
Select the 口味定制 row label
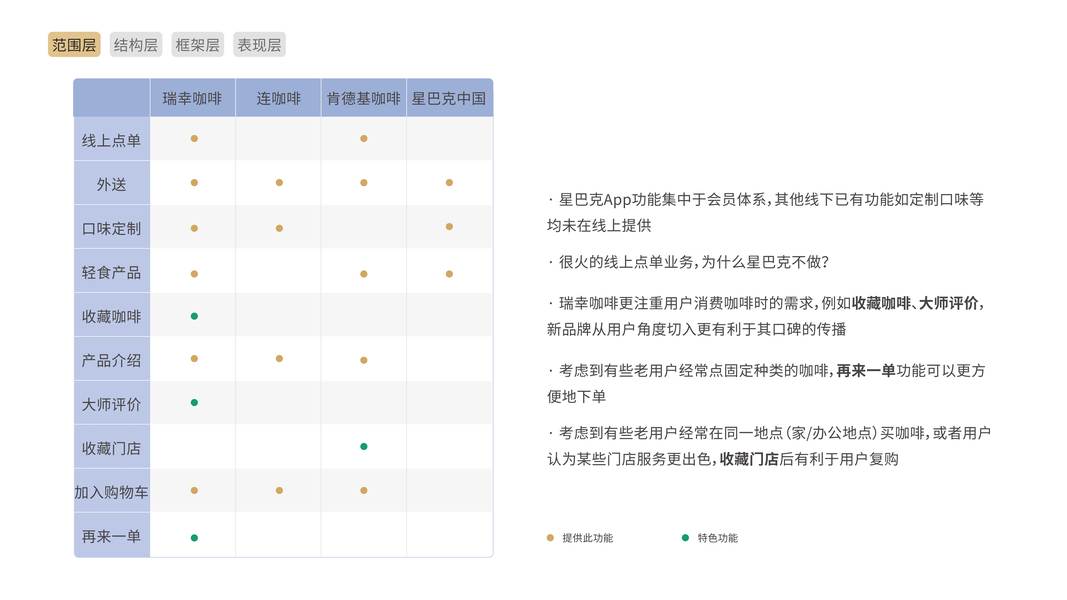(111, 228)
